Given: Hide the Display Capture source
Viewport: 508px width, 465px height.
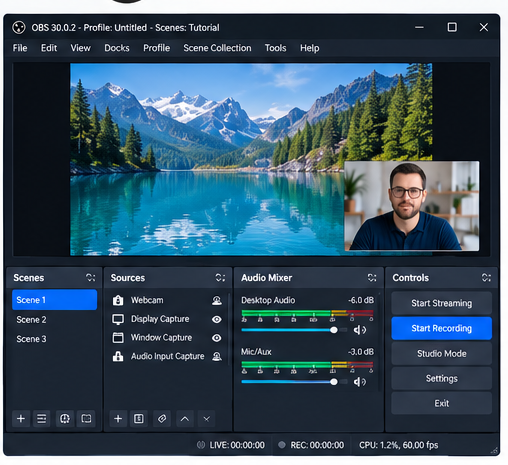Looking at the screenshot, I should point(217,319).
